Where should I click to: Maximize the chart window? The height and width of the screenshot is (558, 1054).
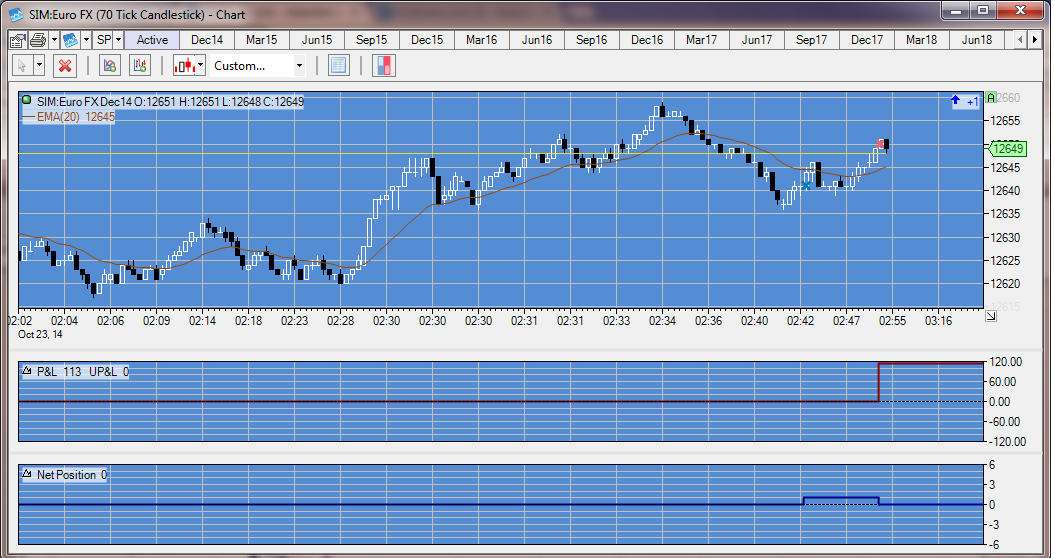[983, 11]
